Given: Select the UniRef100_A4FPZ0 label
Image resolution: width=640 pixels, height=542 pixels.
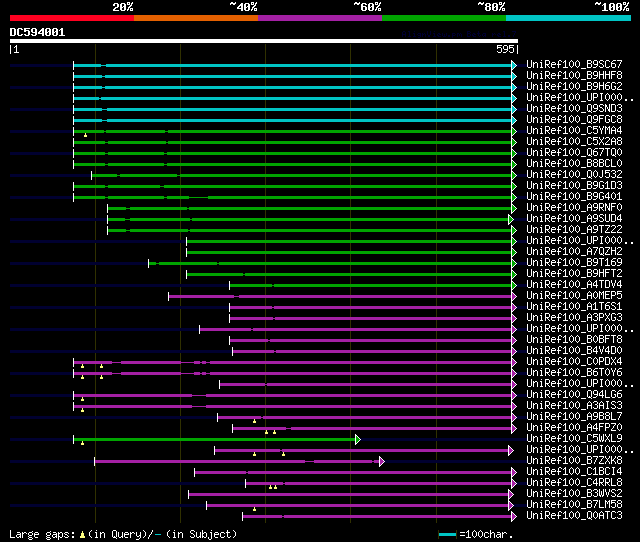Looking at the screenshot, I should point(574,428).
